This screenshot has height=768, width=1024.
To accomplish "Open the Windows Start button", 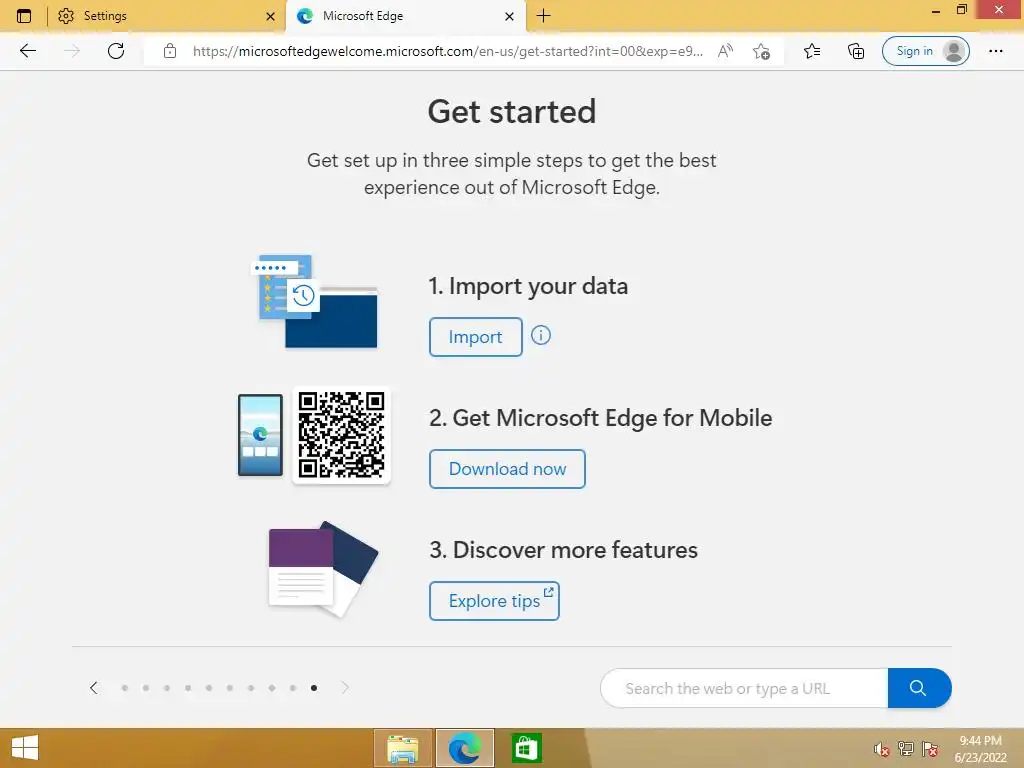I will (x=25, y=748).
